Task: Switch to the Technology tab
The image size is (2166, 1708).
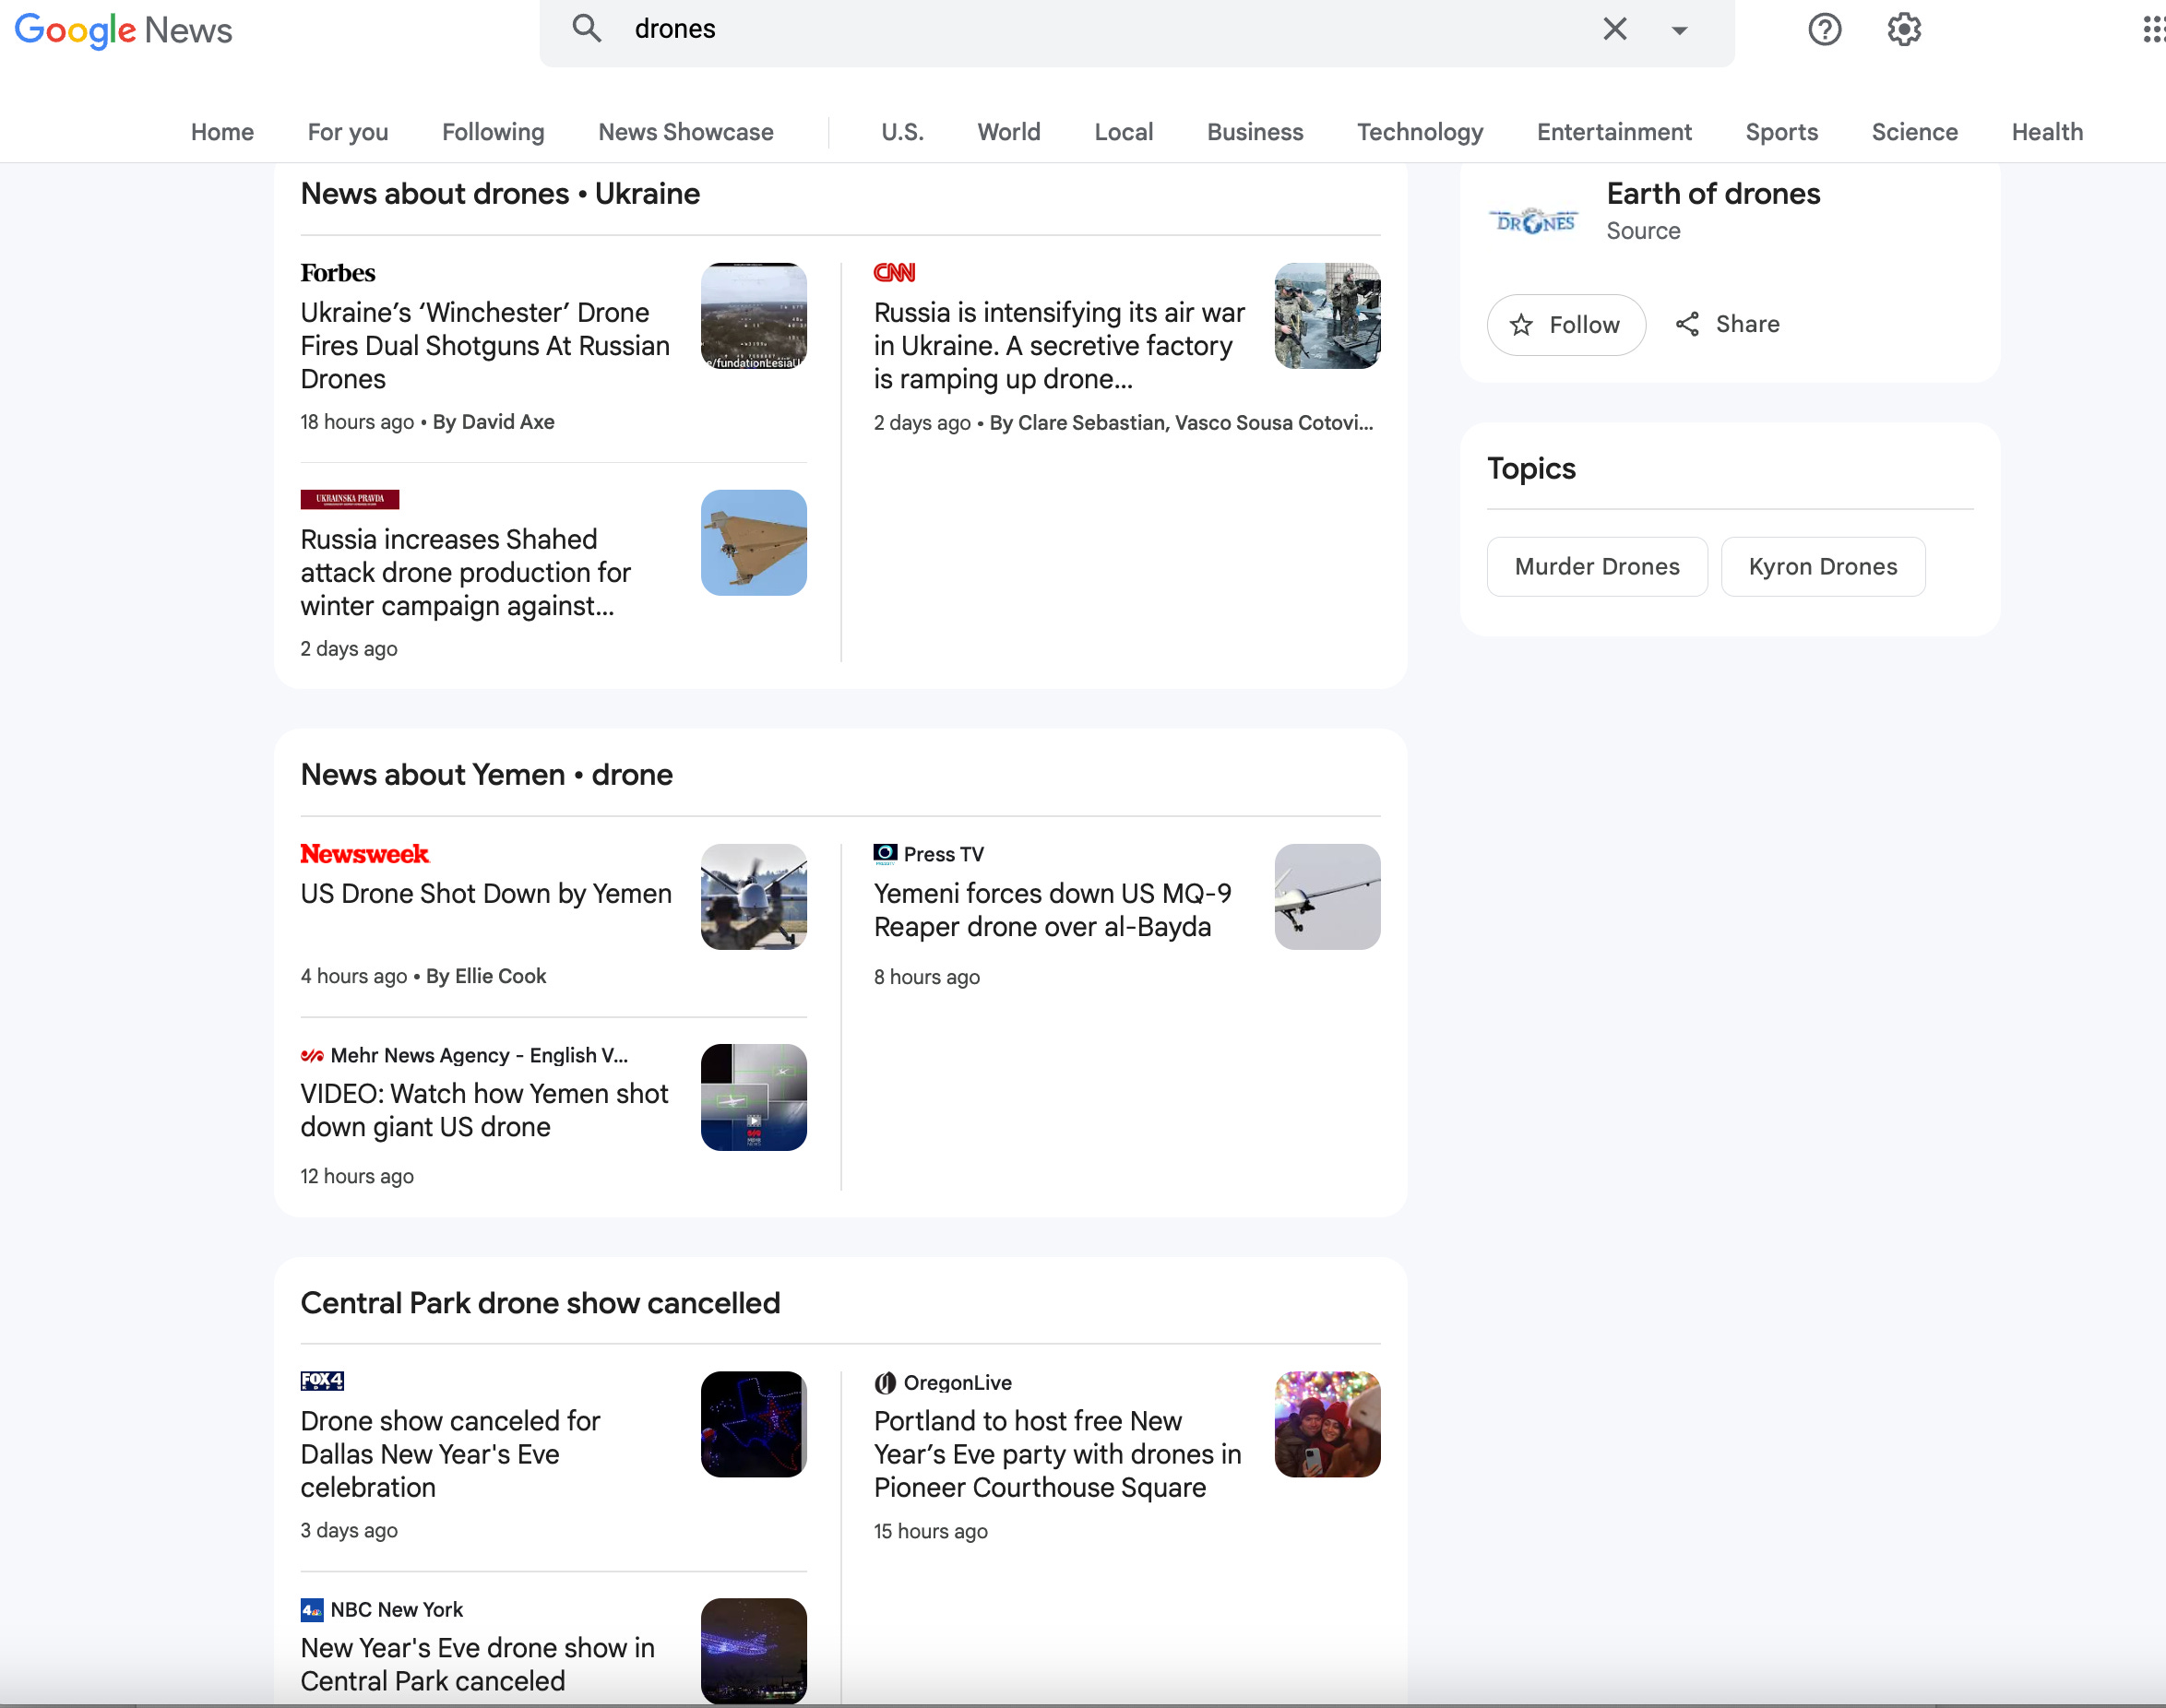Action: [x=1419, y=132]
